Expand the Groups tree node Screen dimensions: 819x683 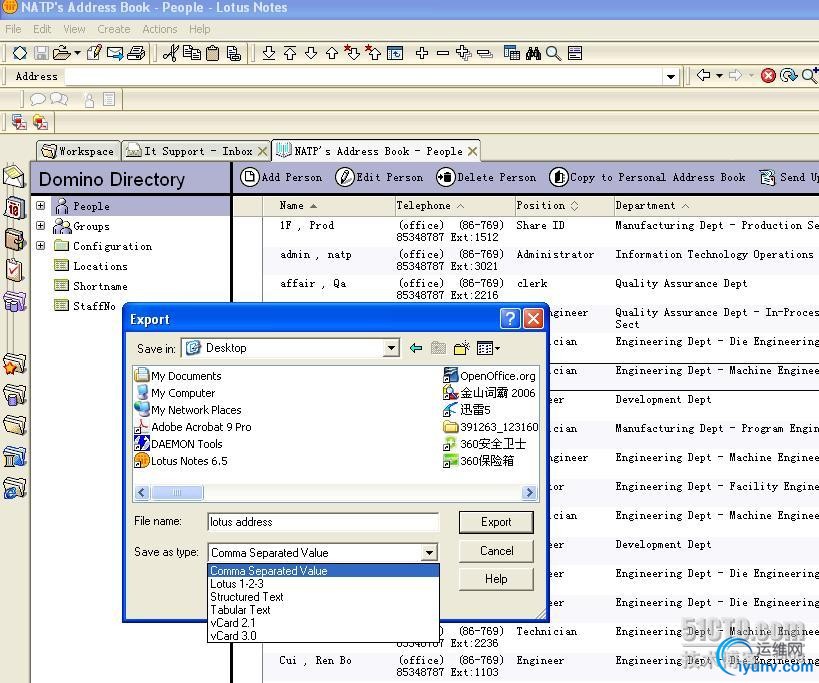(41, 226)
